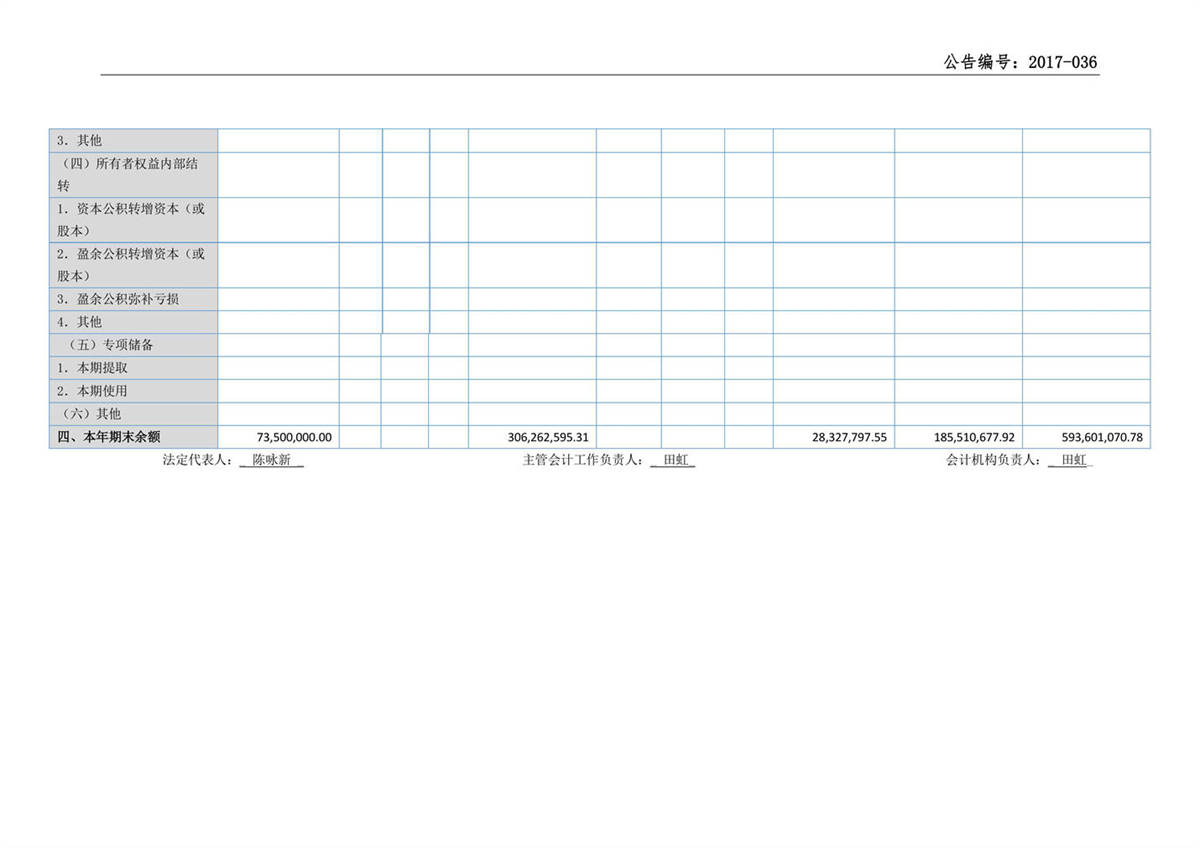The image size is (1200, 848).
Task: Click the 73,500,000.00 value cell
Action: (294, 437)
